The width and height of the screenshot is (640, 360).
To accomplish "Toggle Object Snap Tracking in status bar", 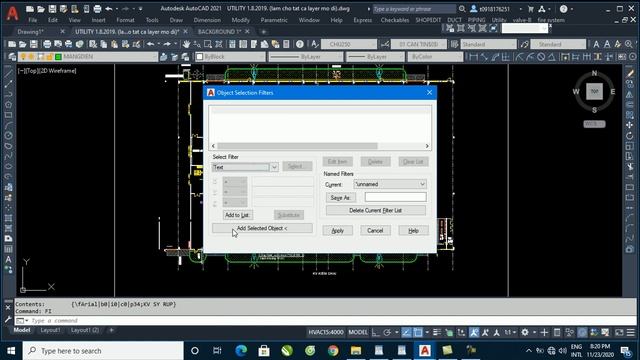I will tap(407, 333).
